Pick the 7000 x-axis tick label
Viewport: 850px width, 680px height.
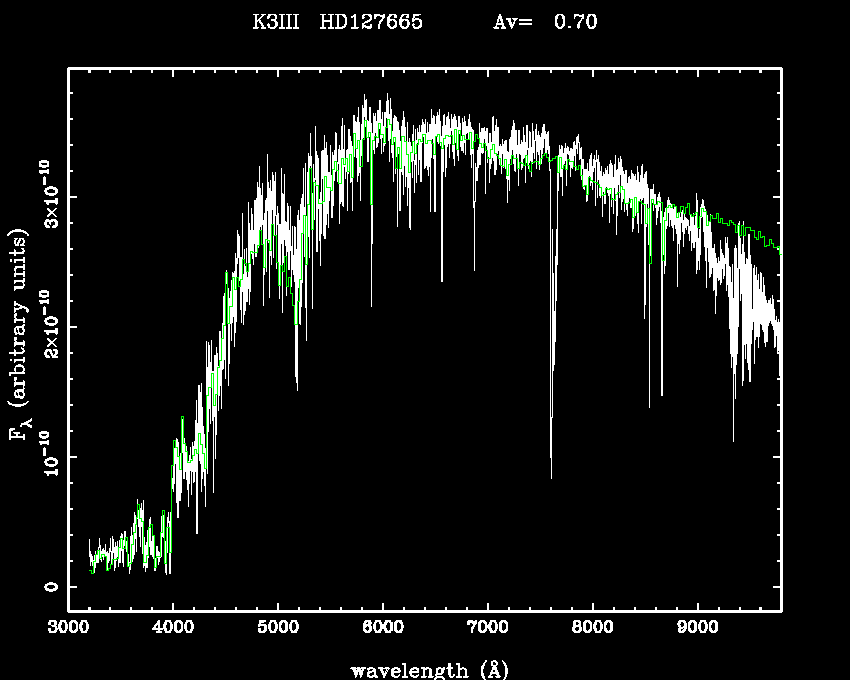click(x=487, y=628)
